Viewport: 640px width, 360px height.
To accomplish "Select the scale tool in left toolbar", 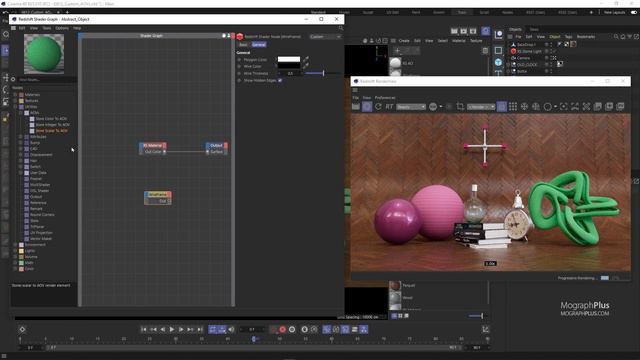I will point(5,101).
